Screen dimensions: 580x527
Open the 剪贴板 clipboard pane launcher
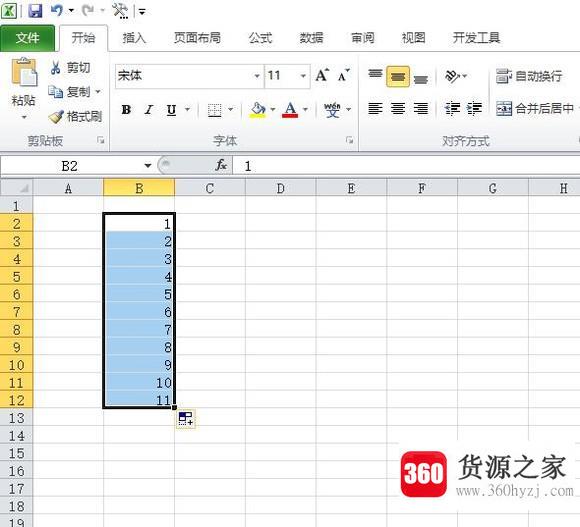101,140
